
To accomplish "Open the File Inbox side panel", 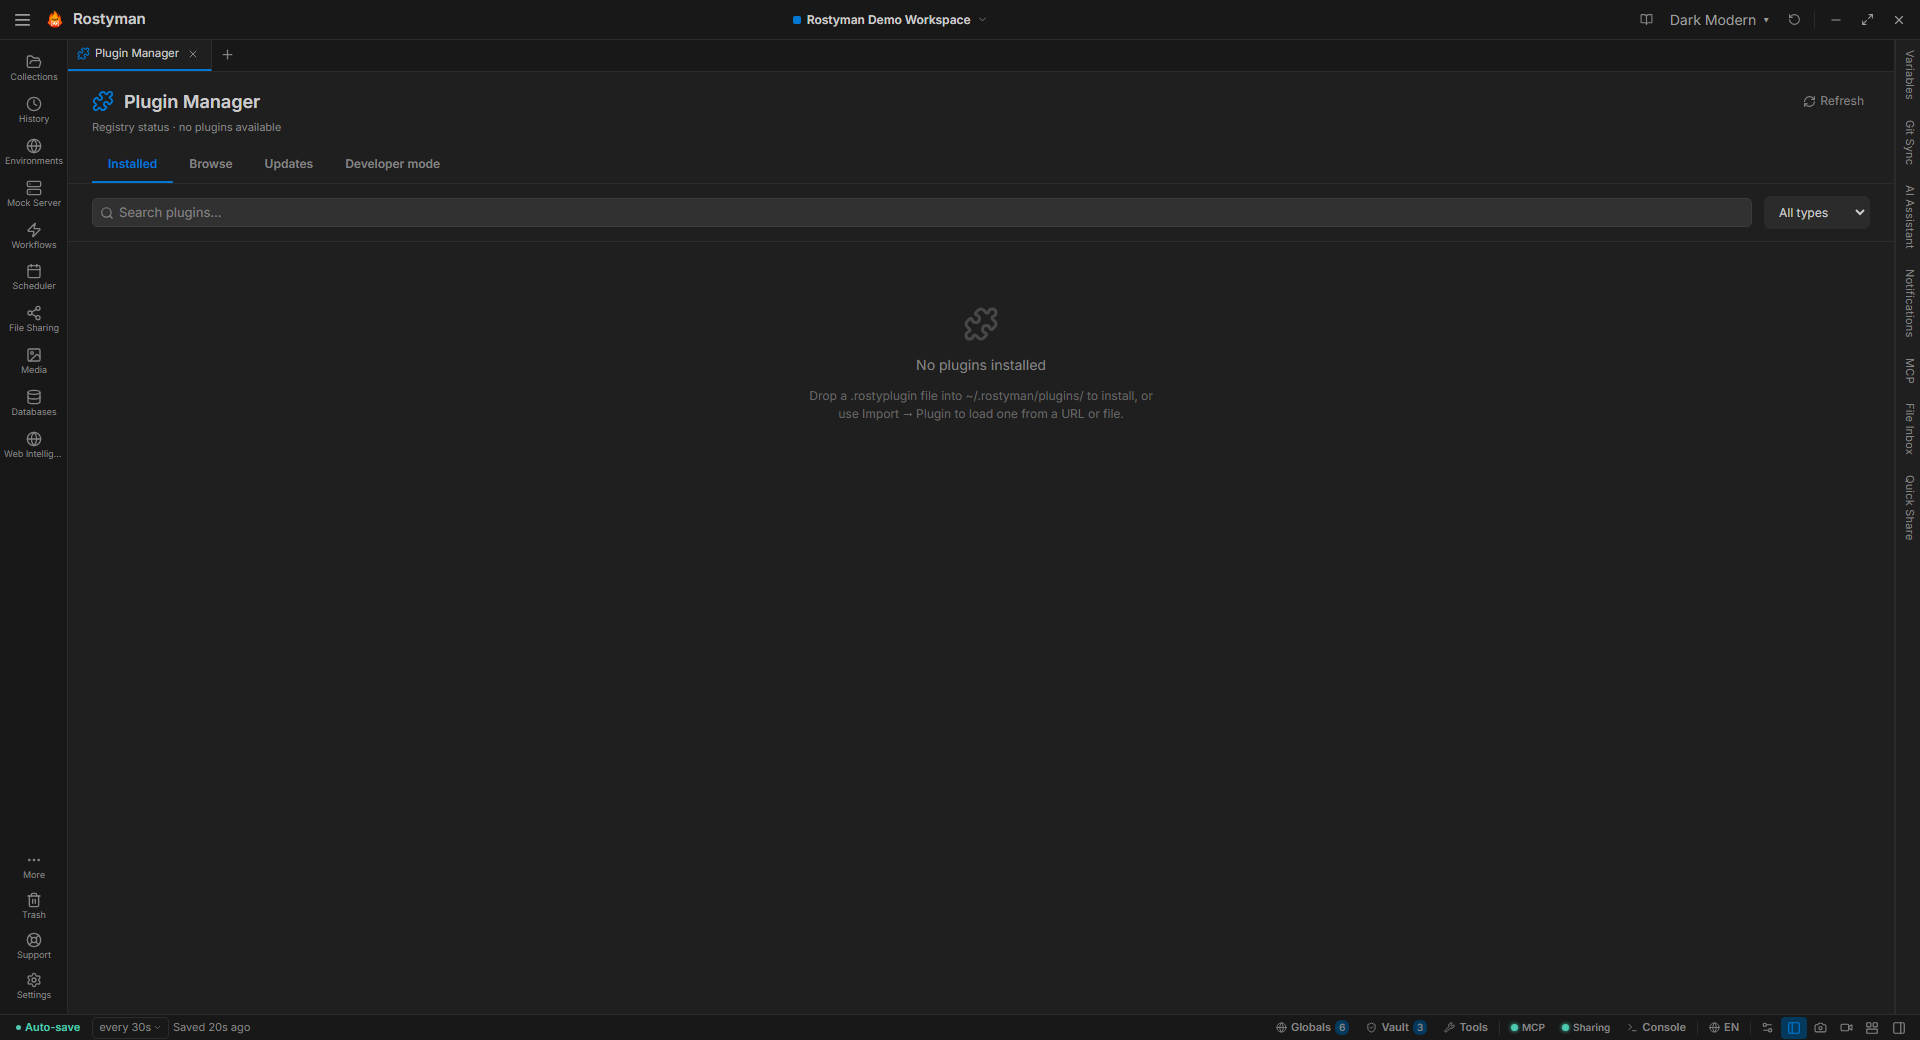I will click(1909, 428).
